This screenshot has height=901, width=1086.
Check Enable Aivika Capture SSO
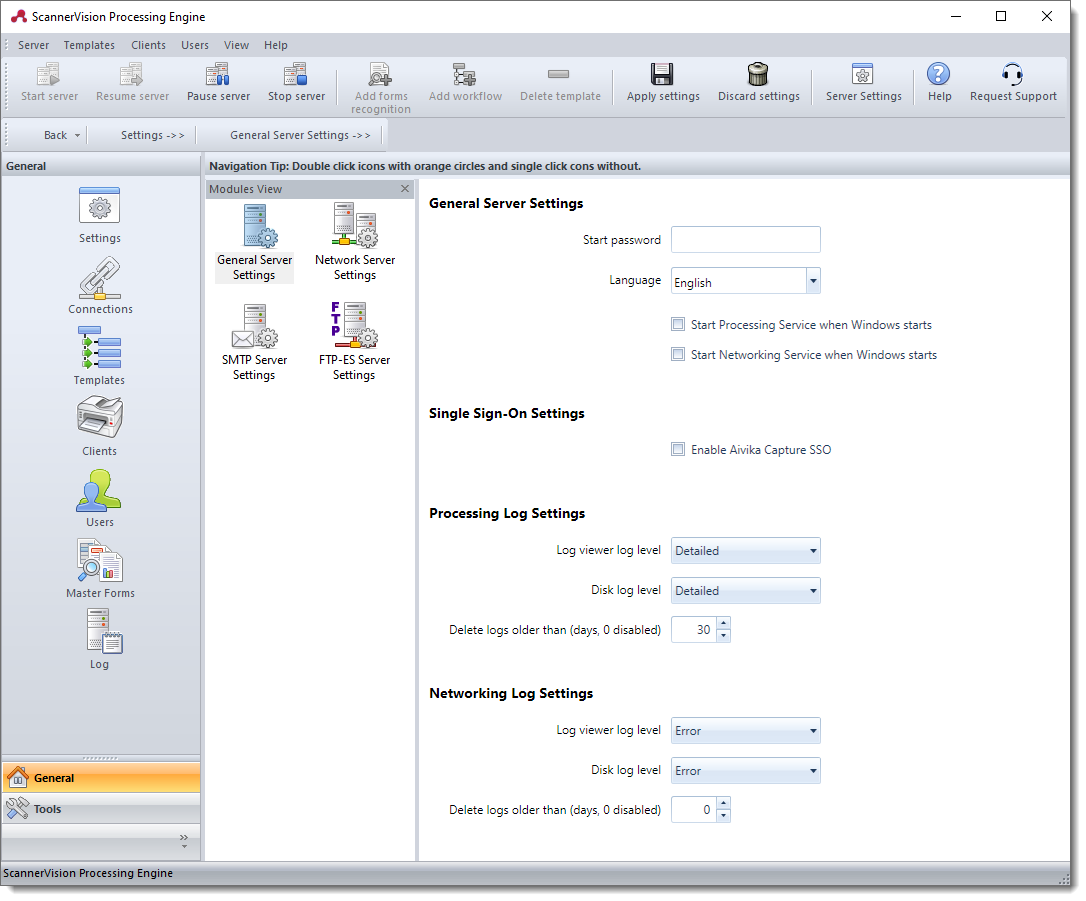pyautogui.click(x=678, y=450)
